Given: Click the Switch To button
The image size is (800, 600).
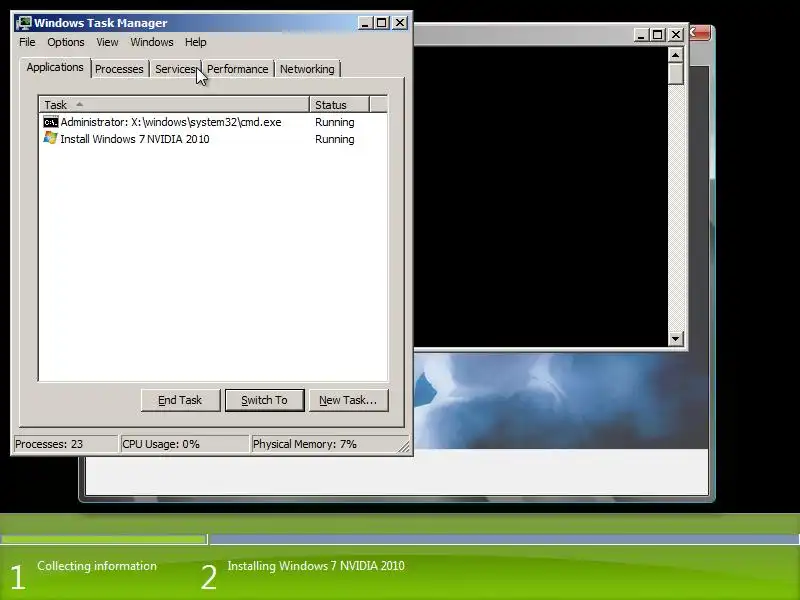Looking at the screenshot, I should (264, 400).
